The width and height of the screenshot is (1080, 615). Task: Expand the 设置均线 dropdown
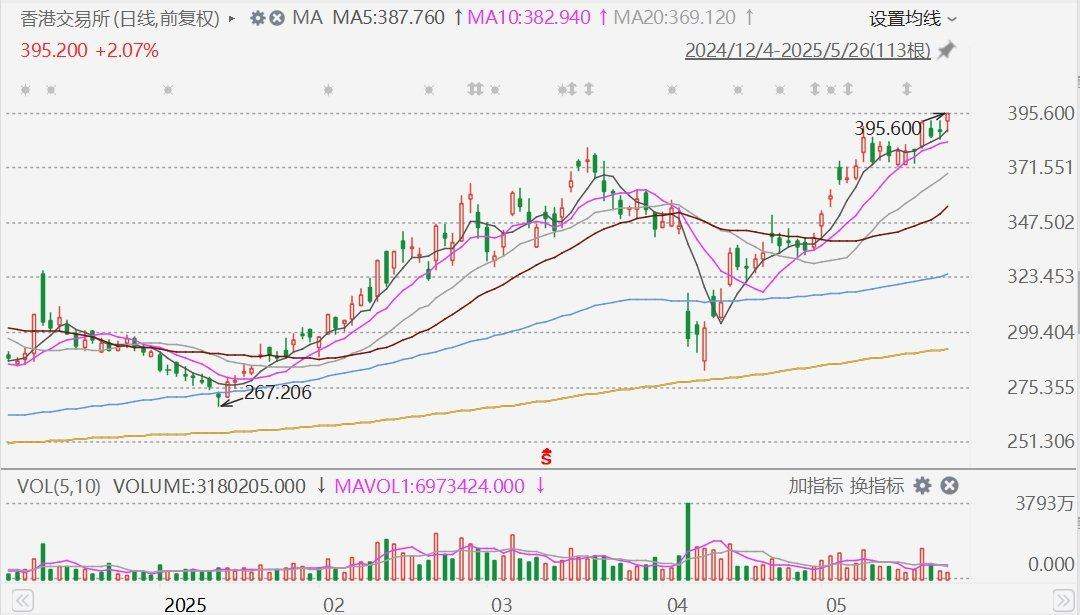click(912, 18)
